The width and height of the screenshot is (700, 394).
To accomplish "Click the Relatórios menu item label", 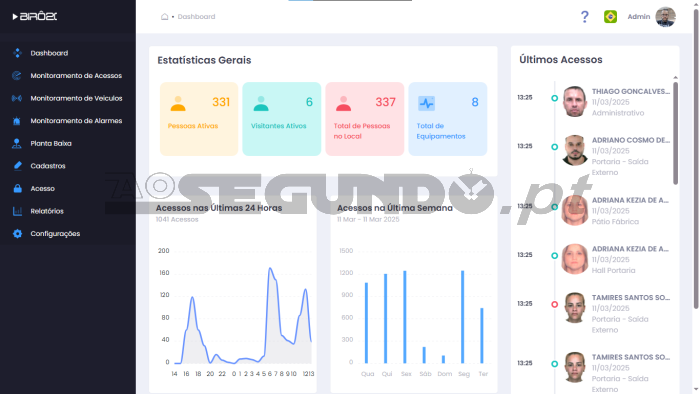I will point(47,211).
